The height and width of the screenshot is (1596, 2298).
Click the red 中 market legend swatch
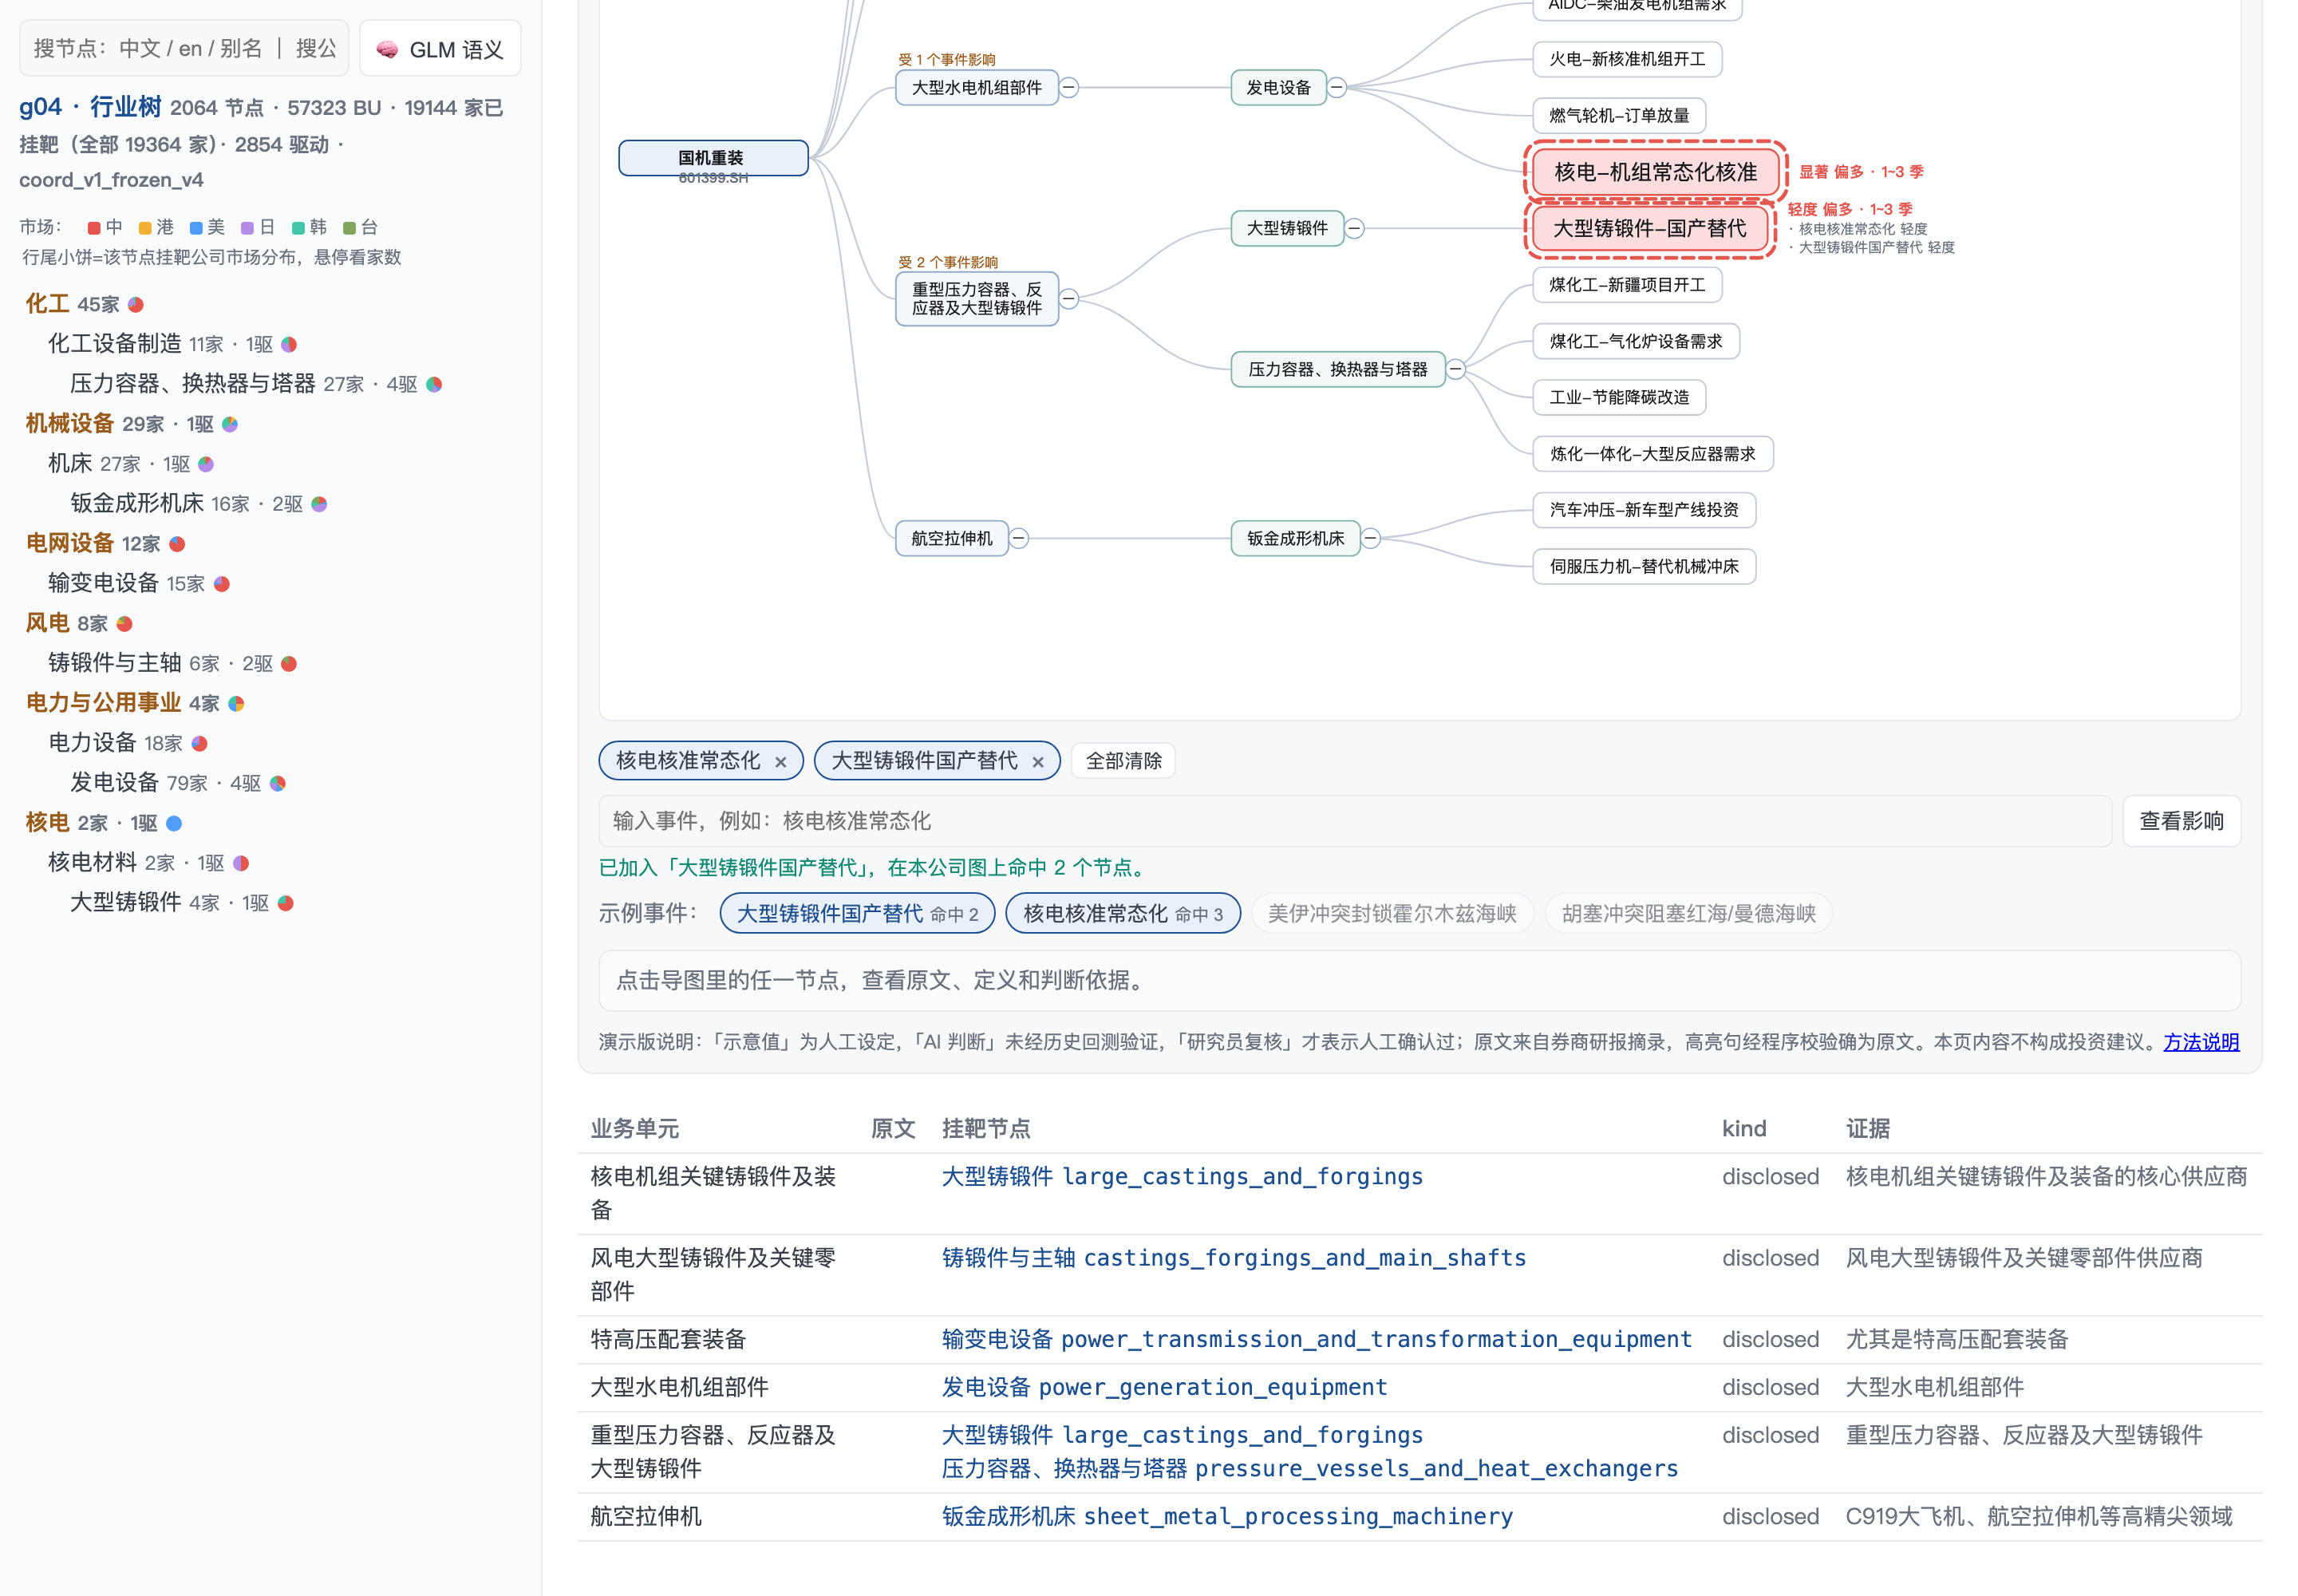94,228
